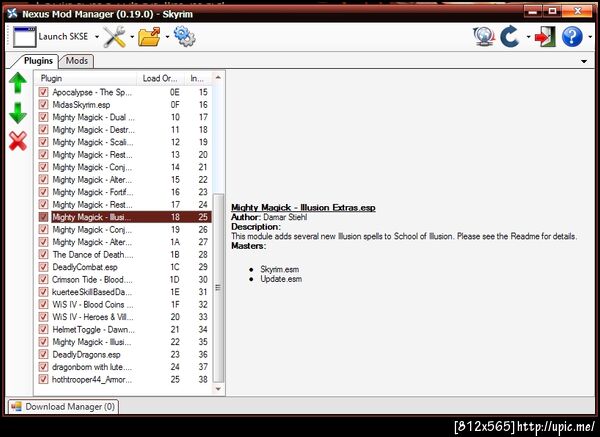Screen dimensions: 600x437
Task: Minimize the Nexus Mod Manager window
Action: coord(533,12)
